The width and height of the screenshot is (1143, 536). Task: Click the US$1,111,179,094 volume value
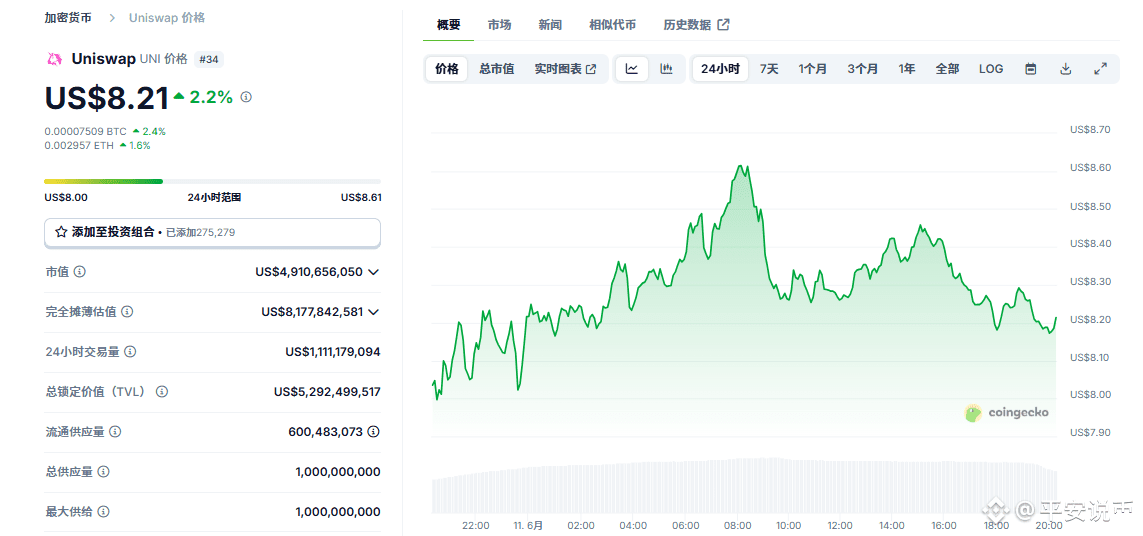(332, 351)
